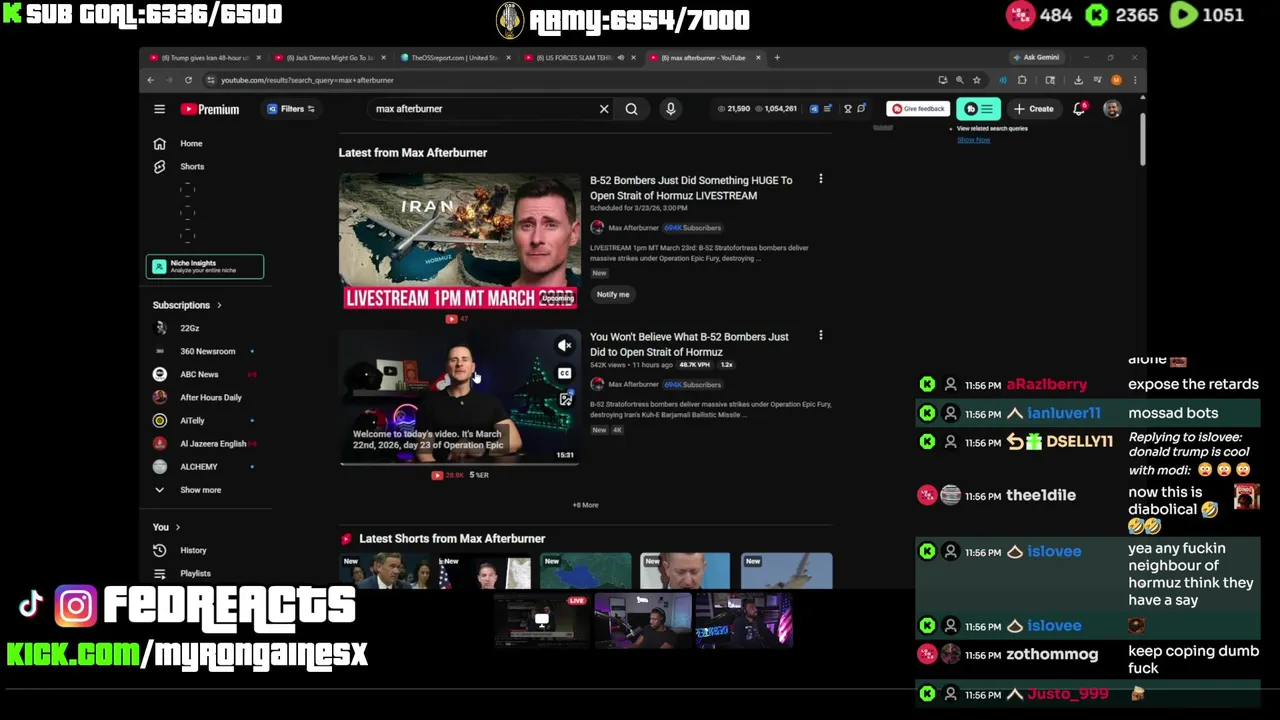This screenshot has width=1280, height=720.
Task: Click the TikTok icon in overlay
Action: tap(30, 604)
